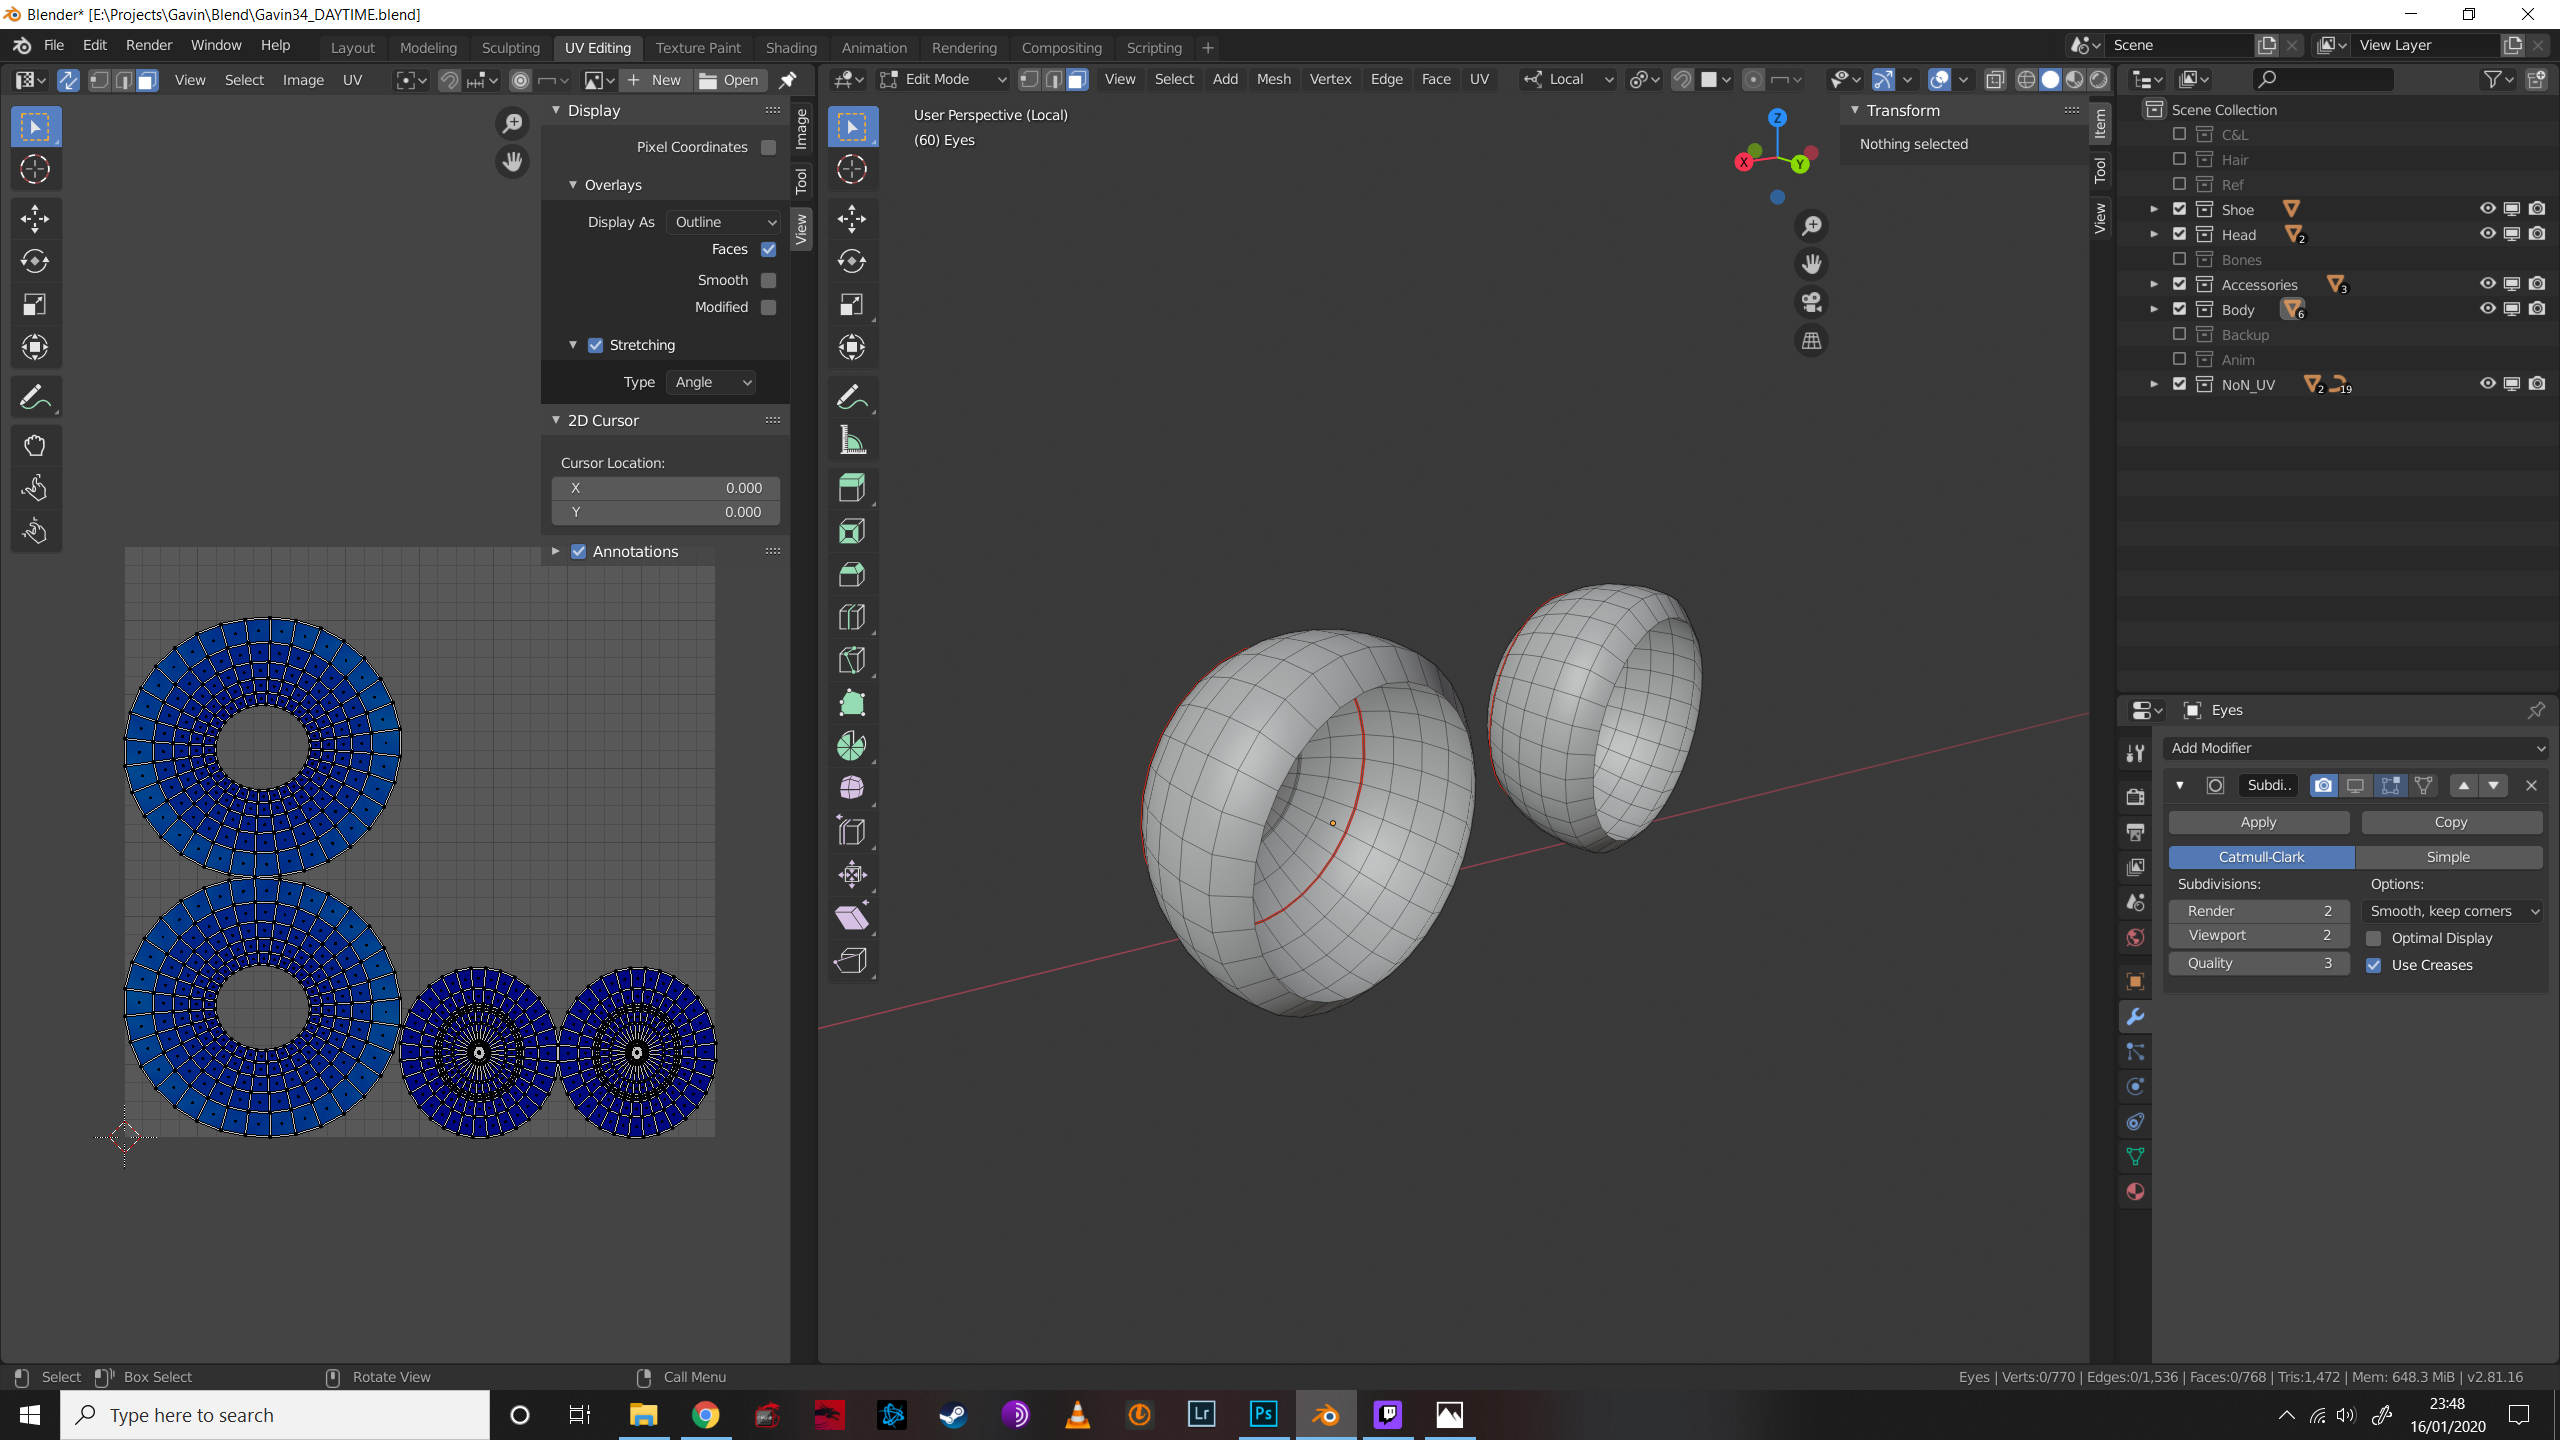The height and width of the screenshot is (1440, 2560).
Task: Select the Annotate tool in UV editor
Action: pyautogui.click(x=35, y=397)
